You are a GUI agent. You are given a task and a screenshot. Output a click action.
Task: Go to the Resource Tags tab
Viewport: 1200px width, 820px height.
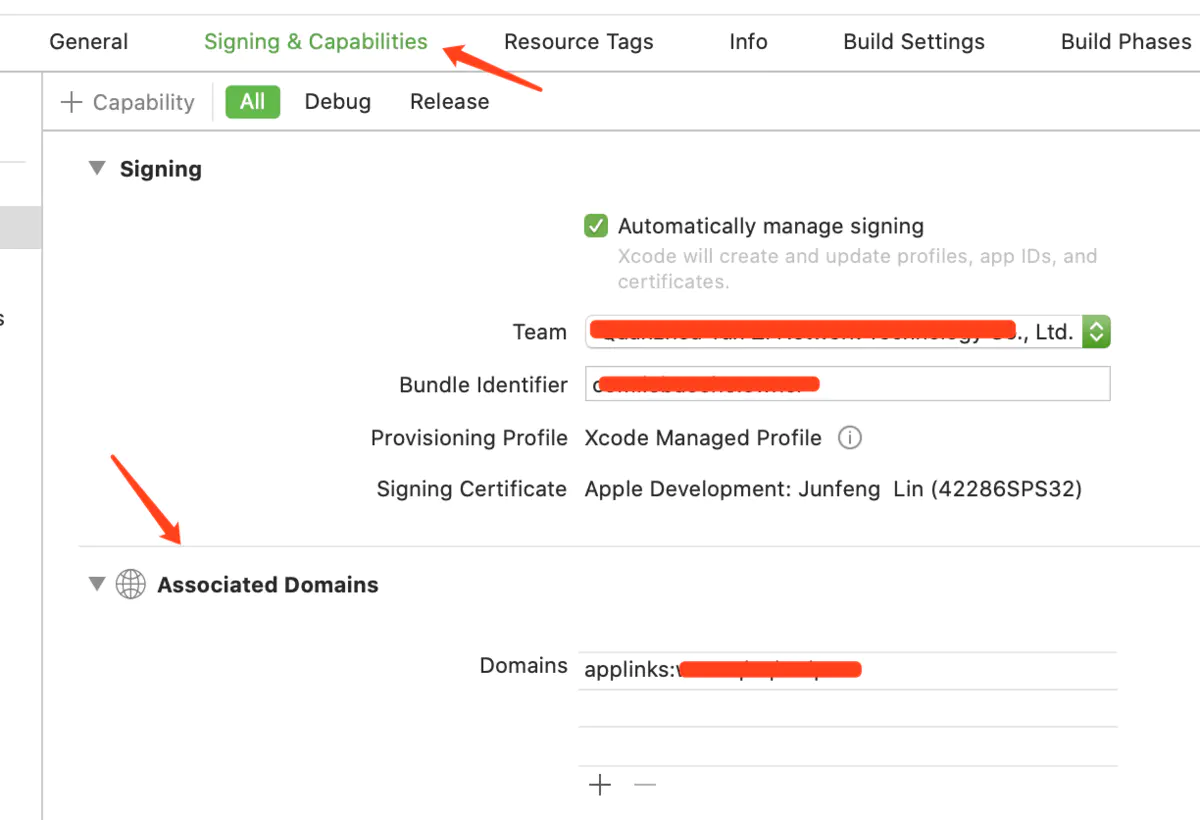coord(578,42)
